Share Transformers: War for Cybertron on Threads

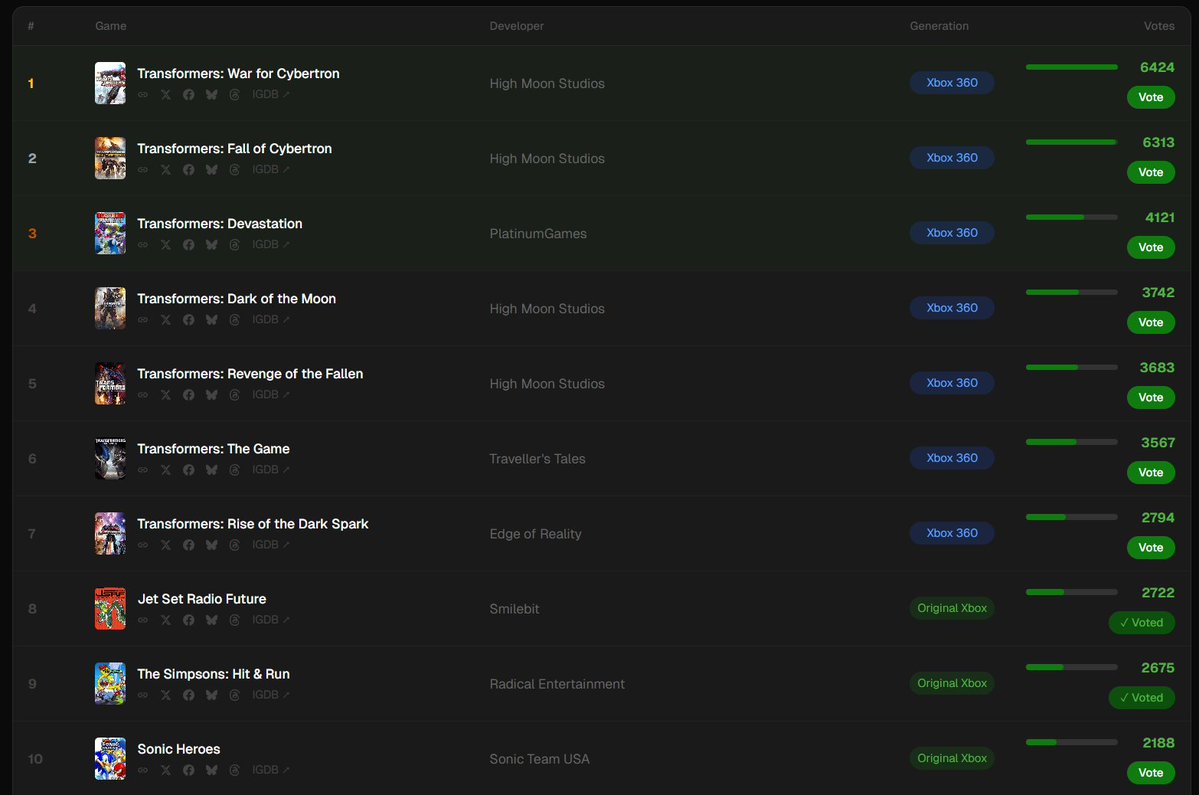(235, 95)
